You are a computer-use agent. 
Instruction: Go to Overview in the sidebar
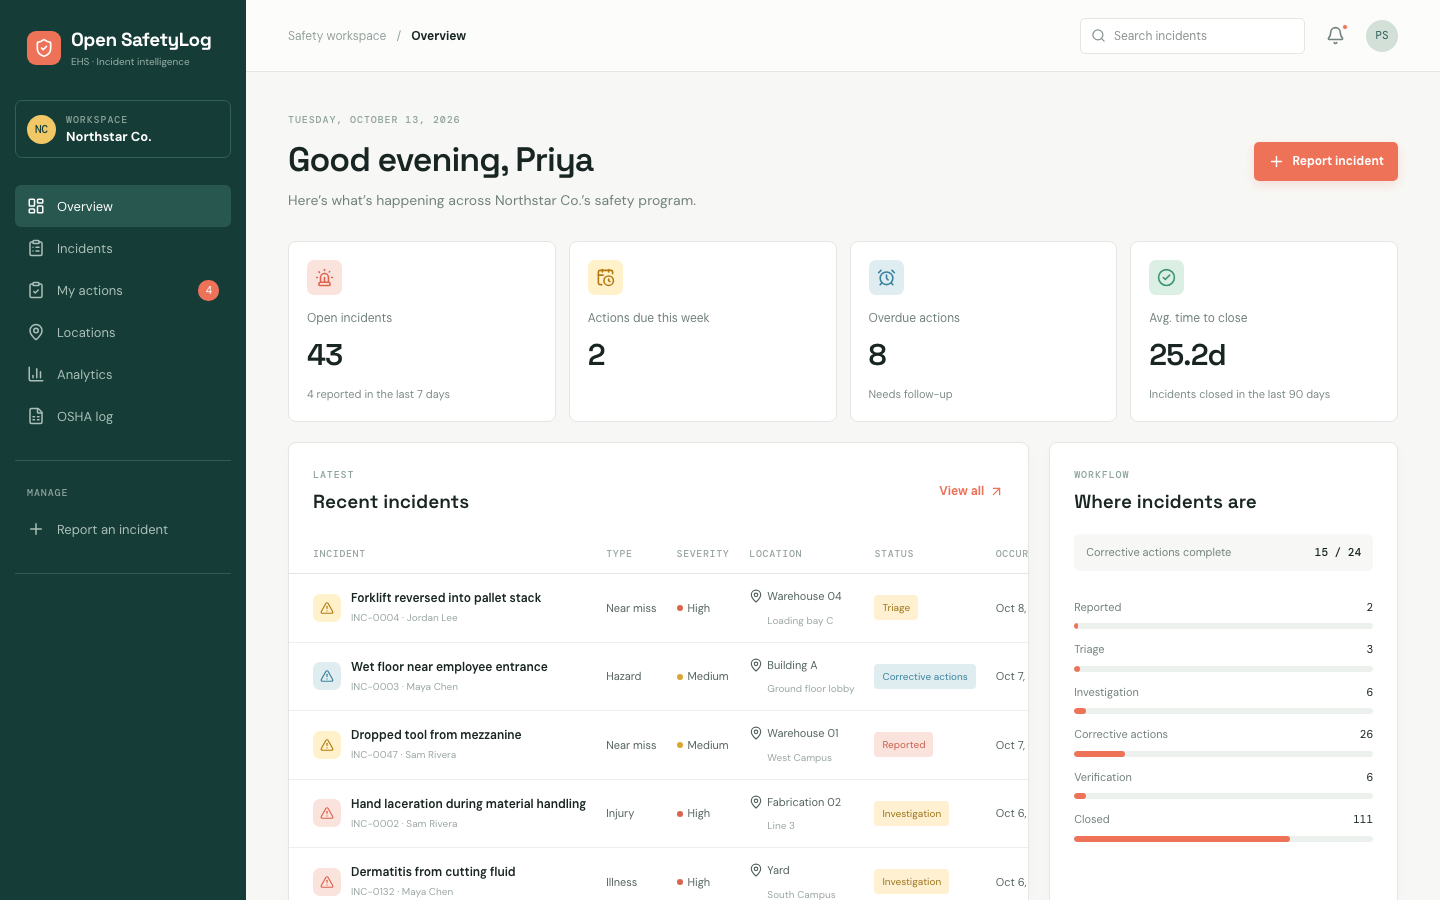[123, 206]
